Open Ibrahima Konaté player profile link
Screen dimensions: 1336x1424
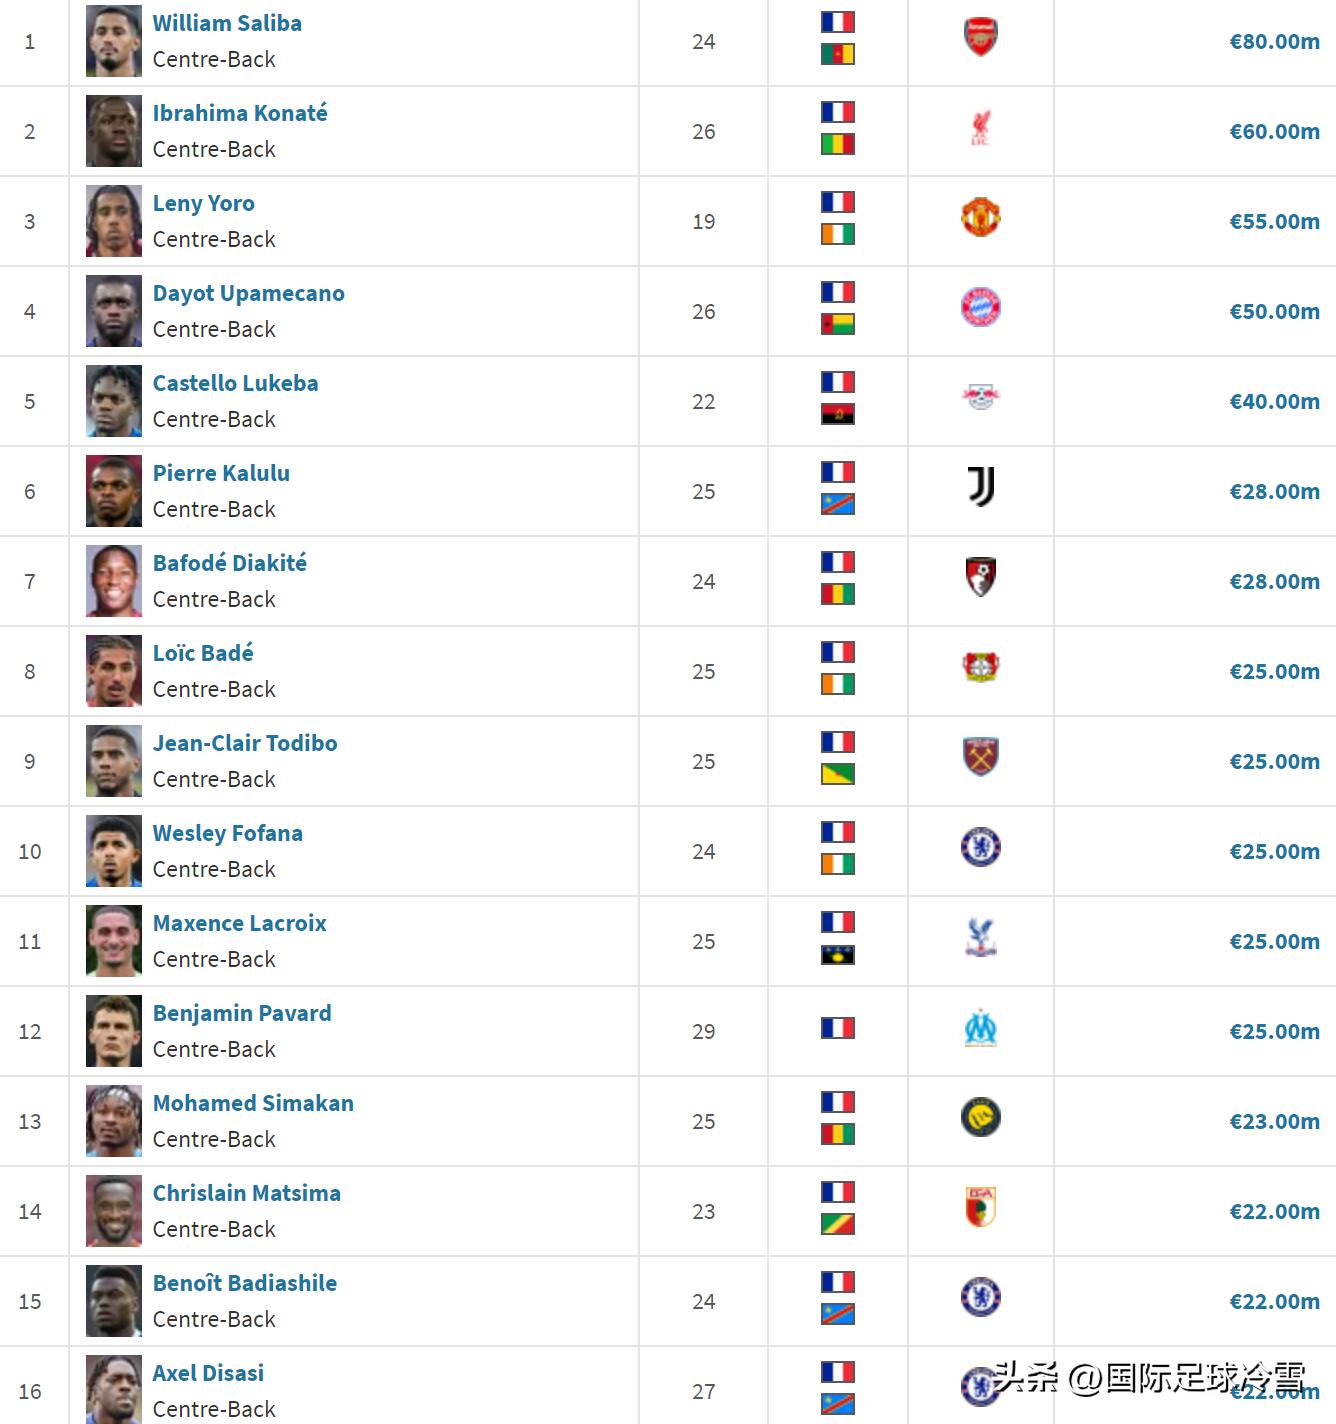tap(240, 113)
